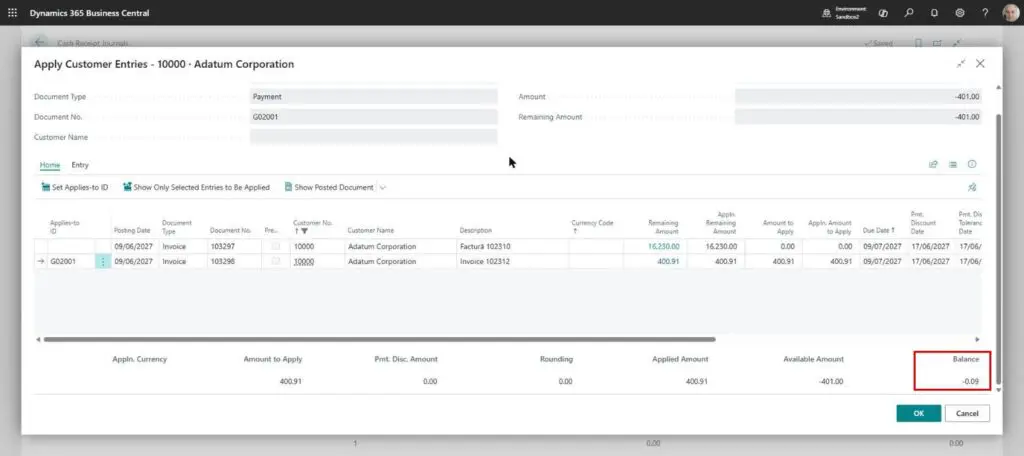Switch to the Home tab
This screenshot has width=1024, height=456.
[x=50, y=165]
